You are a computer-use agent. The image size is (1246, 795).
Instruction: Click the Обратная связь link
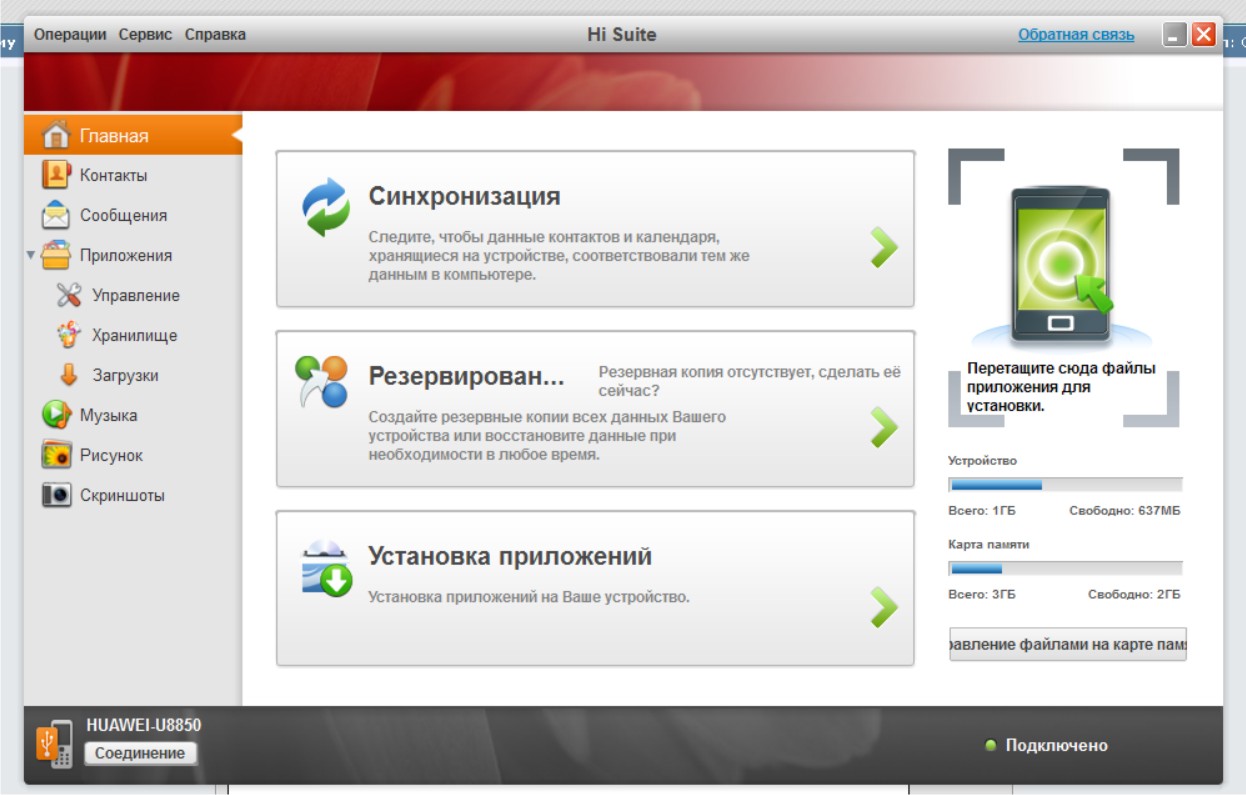coord(1076,34)
